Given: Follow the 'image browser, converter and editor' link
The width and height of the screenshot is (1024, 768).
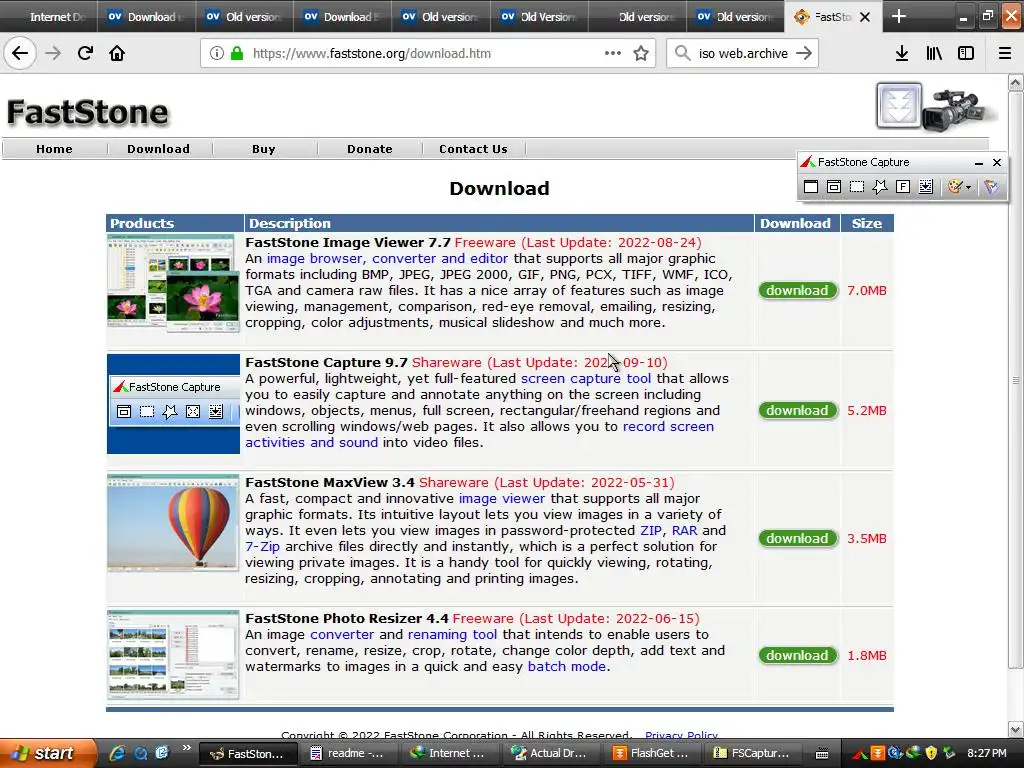Looking at the screenshot, I should (x=387, y=259).
